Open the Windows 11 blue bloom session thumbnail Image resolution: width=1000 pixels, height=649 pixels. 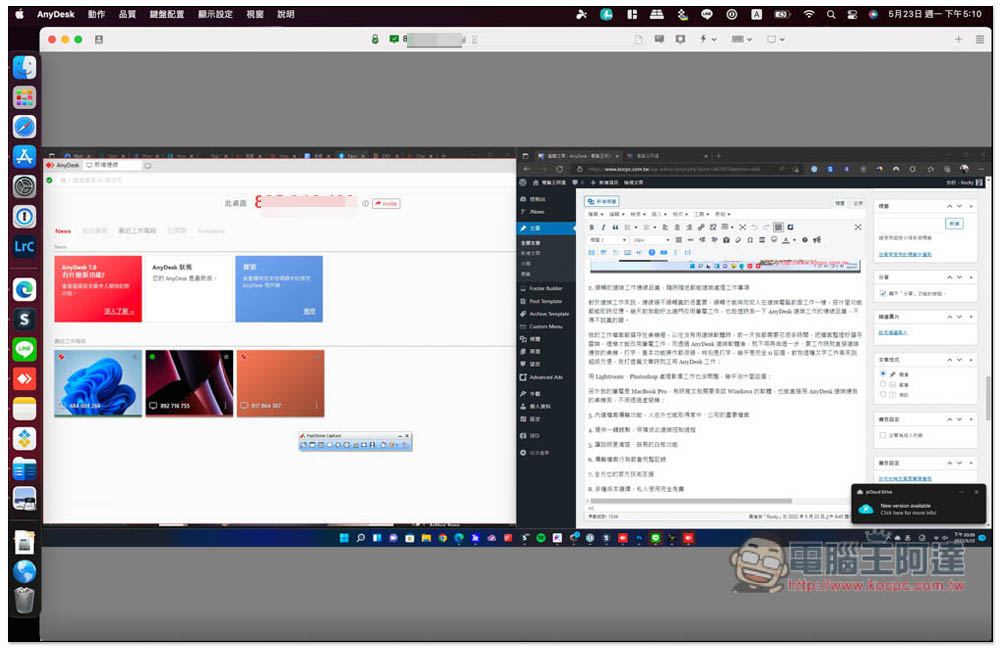point(98,383)
